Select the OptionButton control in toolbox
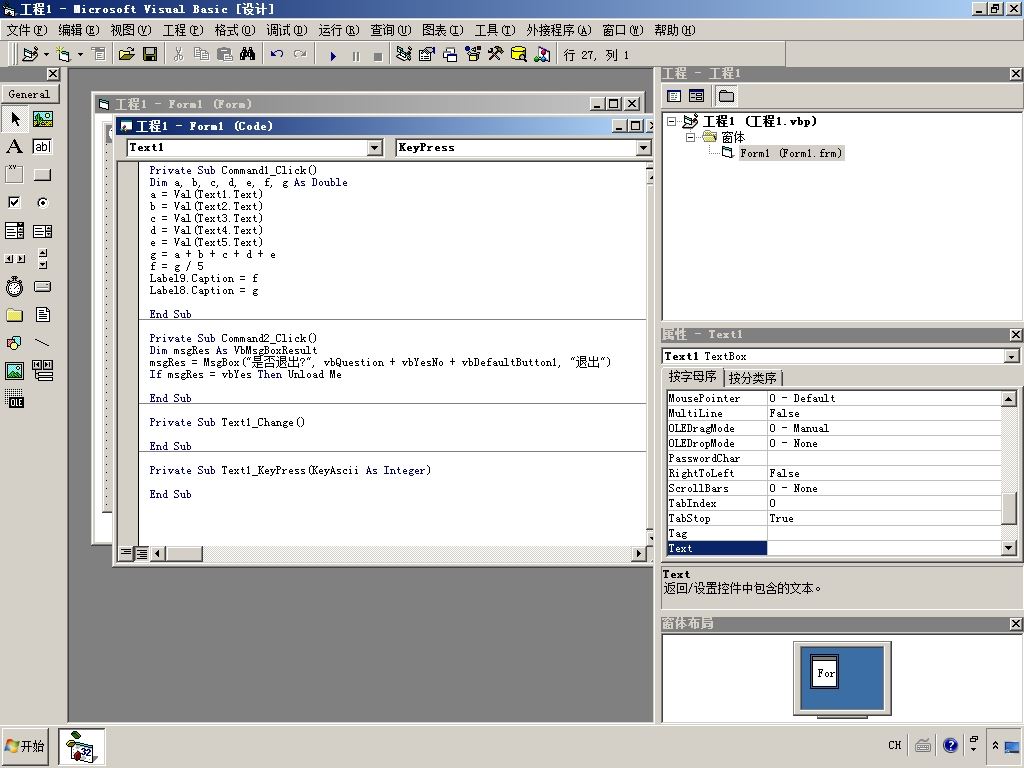 [x=42, y=203]
